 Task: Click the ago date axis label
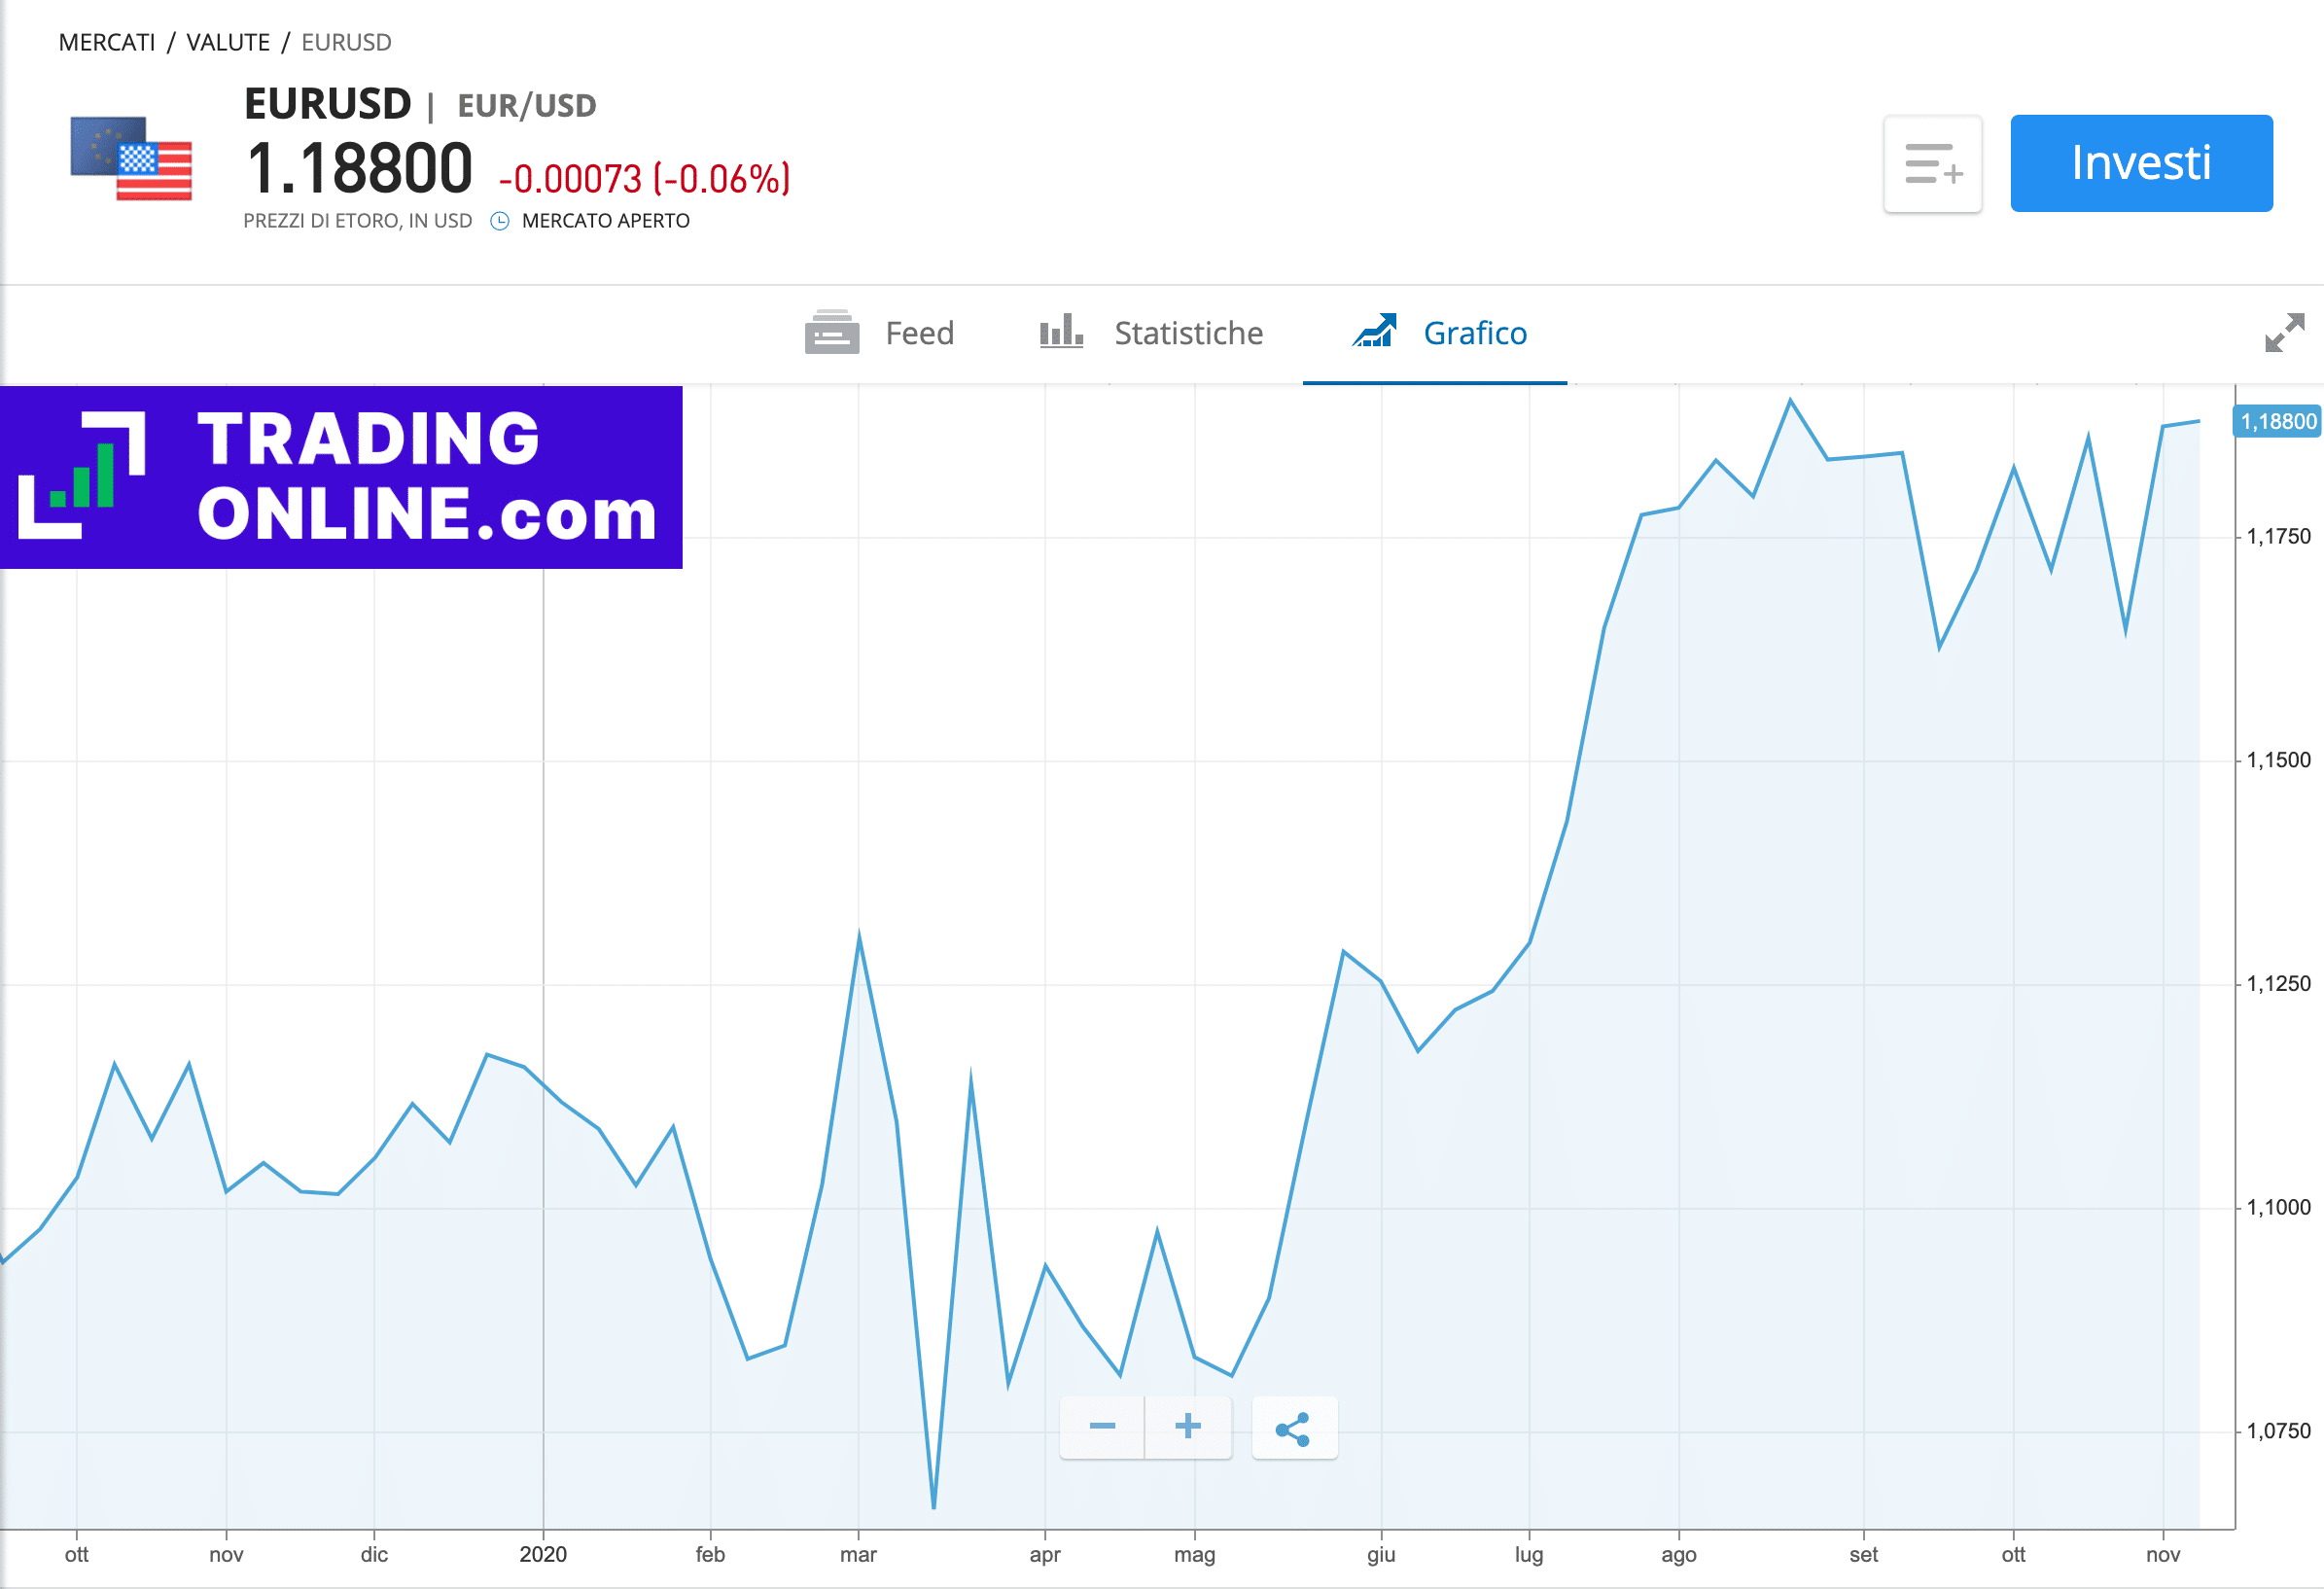coord(1679,1556)
